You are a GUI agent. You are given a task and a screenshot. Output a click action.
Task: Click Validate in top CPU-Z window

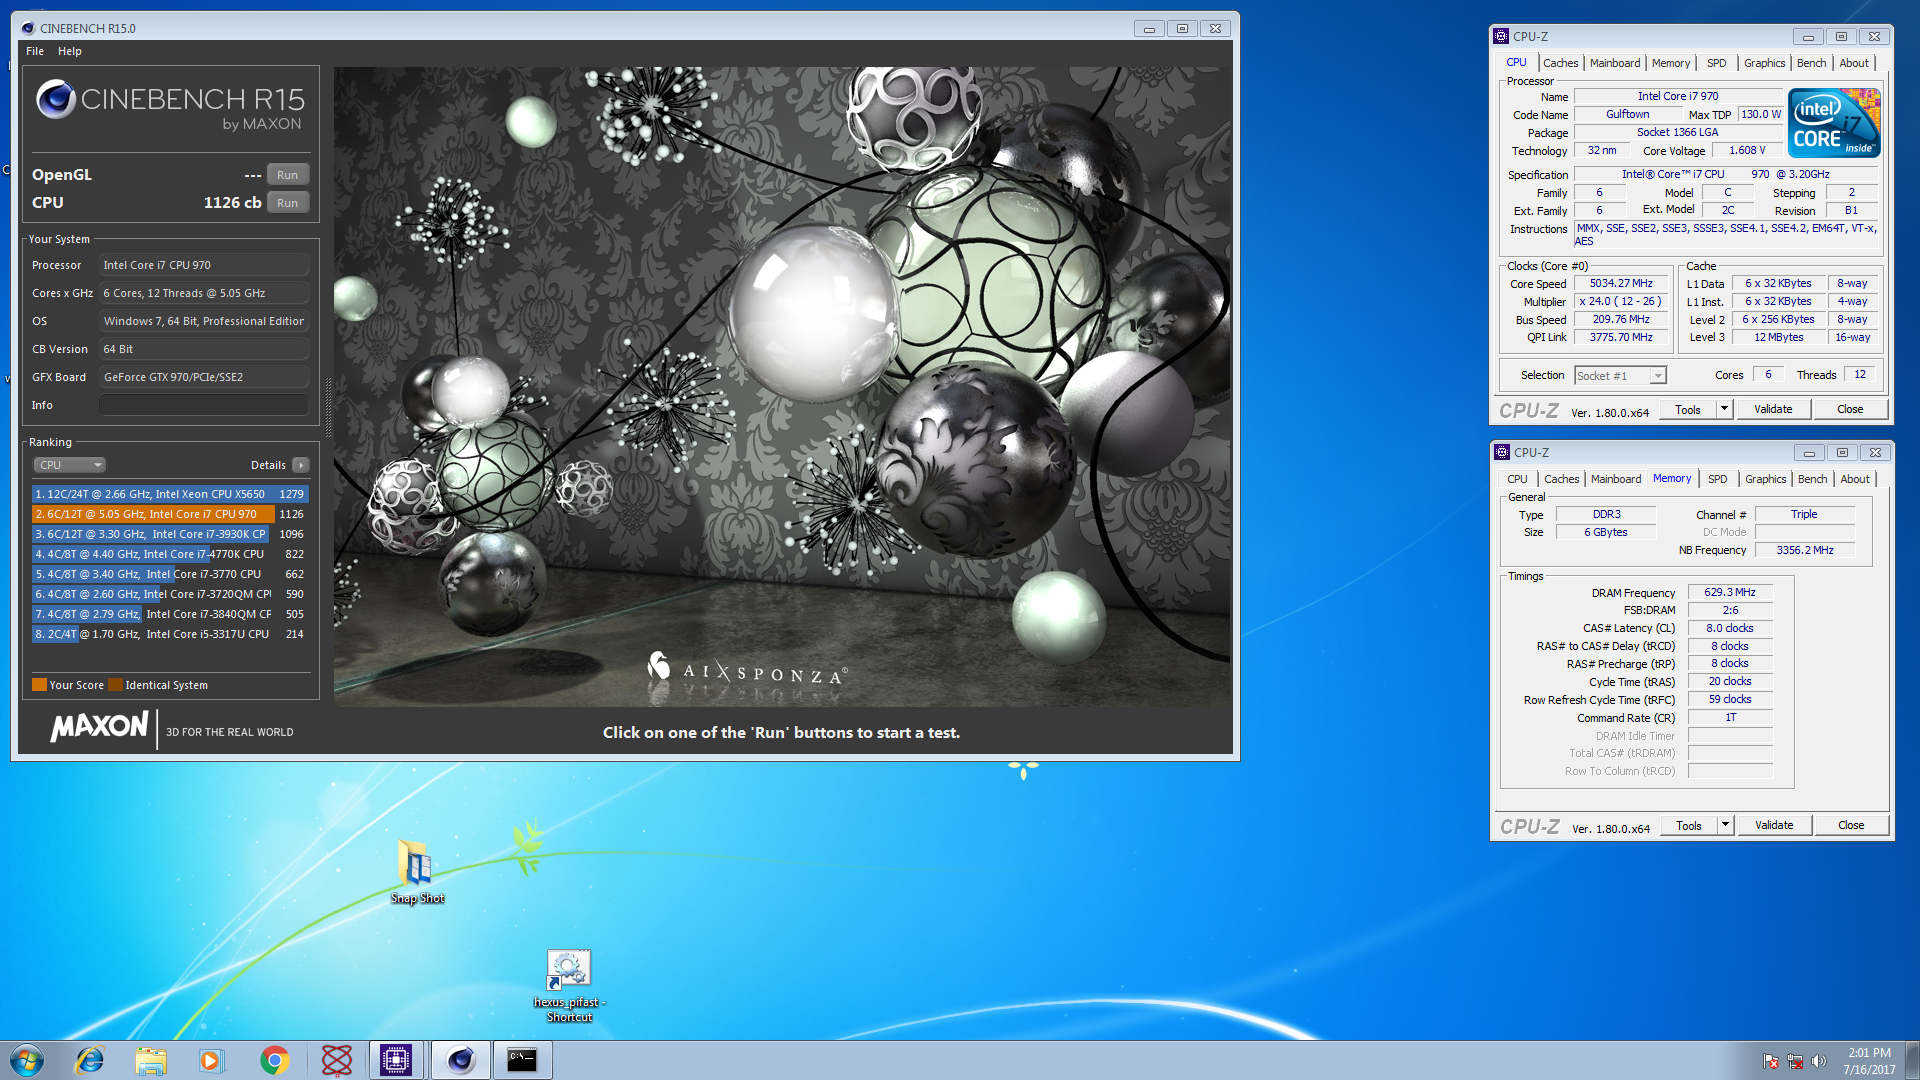pos(1773,409)
